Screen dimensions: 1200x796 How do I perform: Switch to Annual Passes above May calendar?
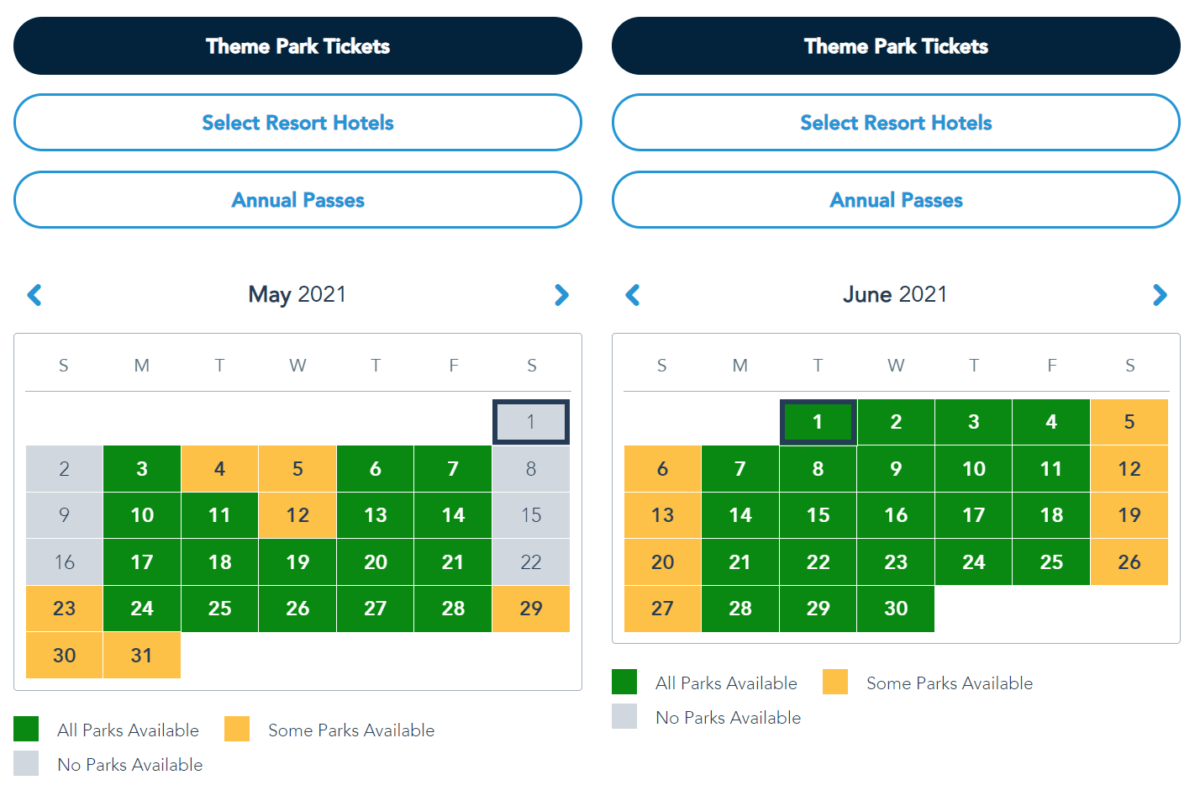(x=297, y=200)
